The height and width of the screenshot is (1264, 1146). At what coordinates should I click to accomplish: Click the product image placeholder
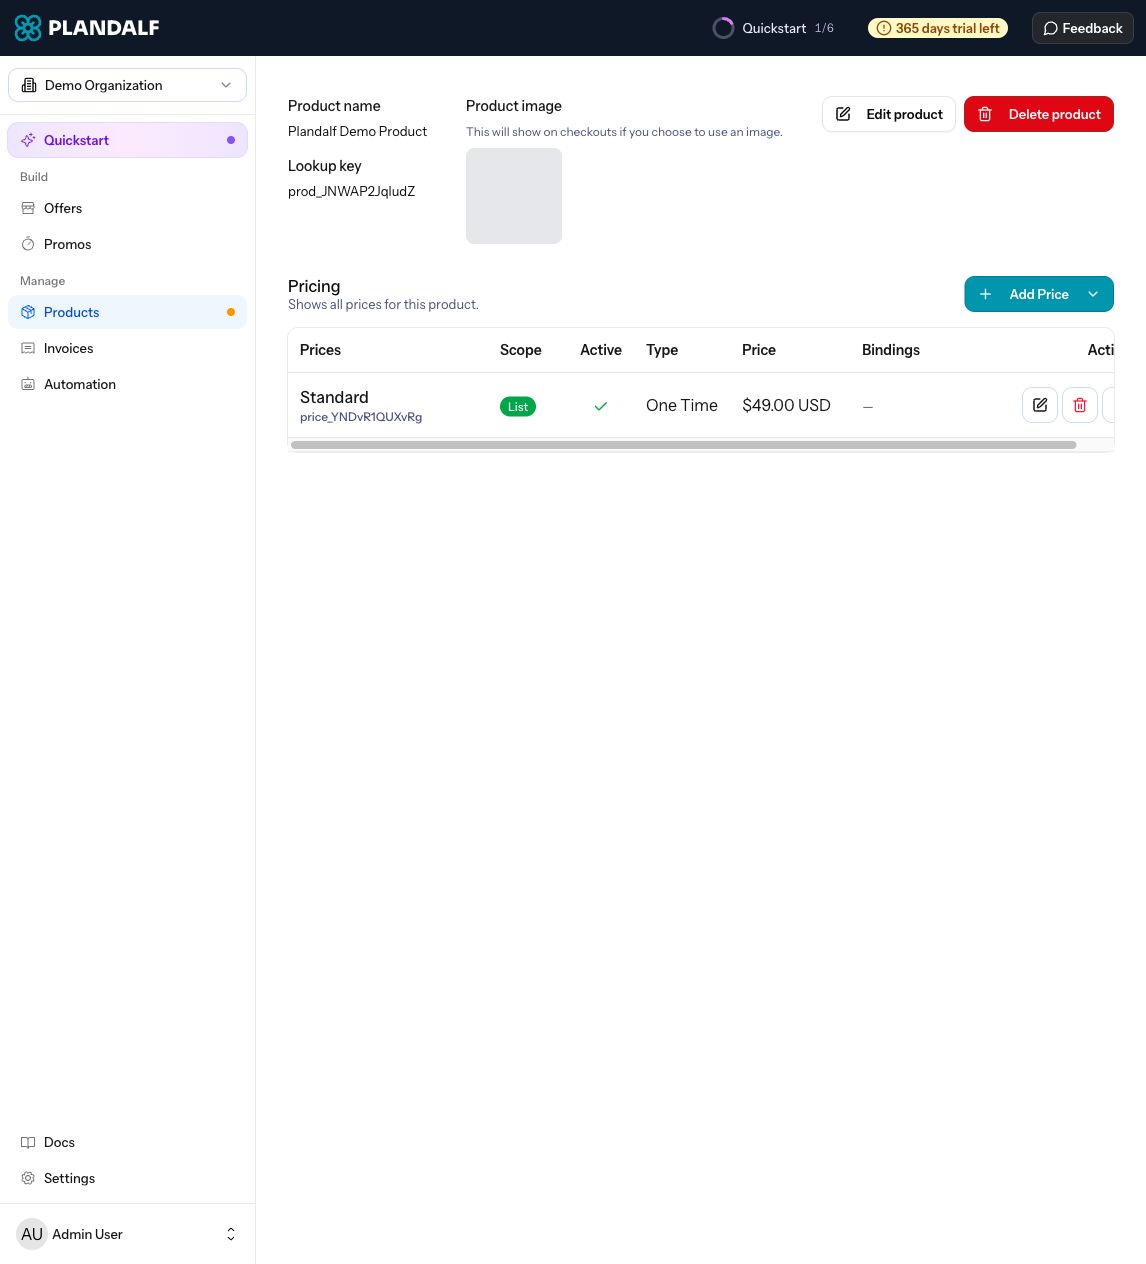click(514, 196)
